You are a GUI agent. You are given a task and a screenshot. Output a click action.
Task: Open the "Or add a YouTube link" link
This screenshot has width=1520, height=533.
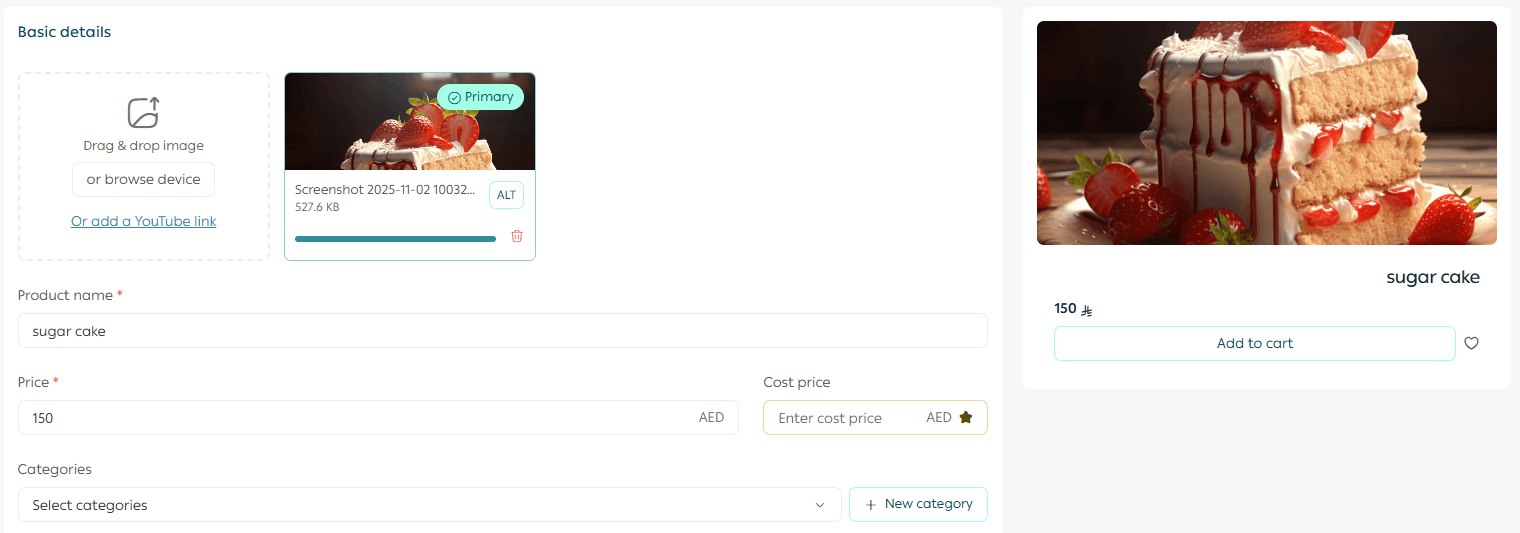143,221
